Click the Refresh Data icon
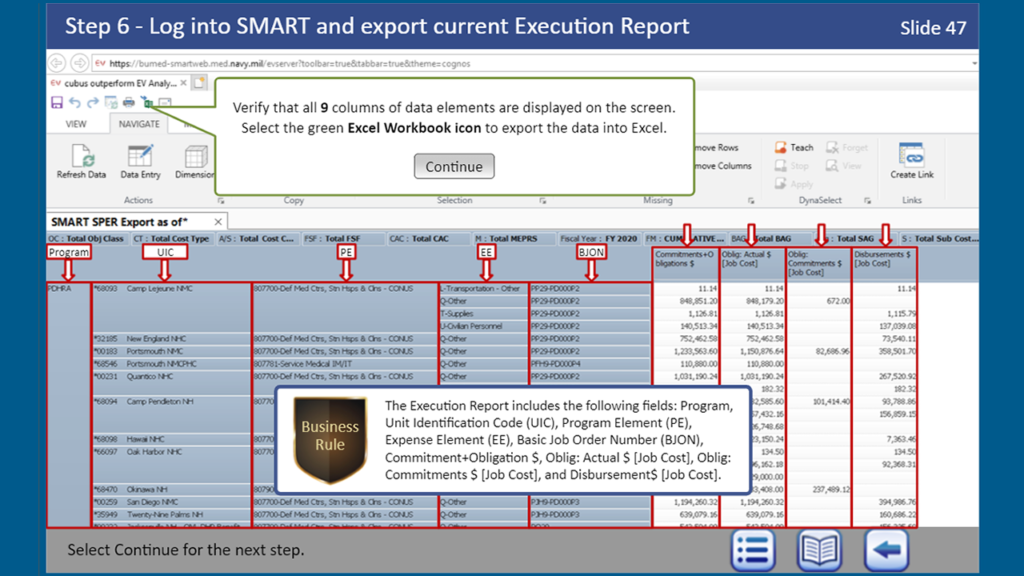Image resolution: width=1024 pixels, height=576 pixels. tap(81, 161)
